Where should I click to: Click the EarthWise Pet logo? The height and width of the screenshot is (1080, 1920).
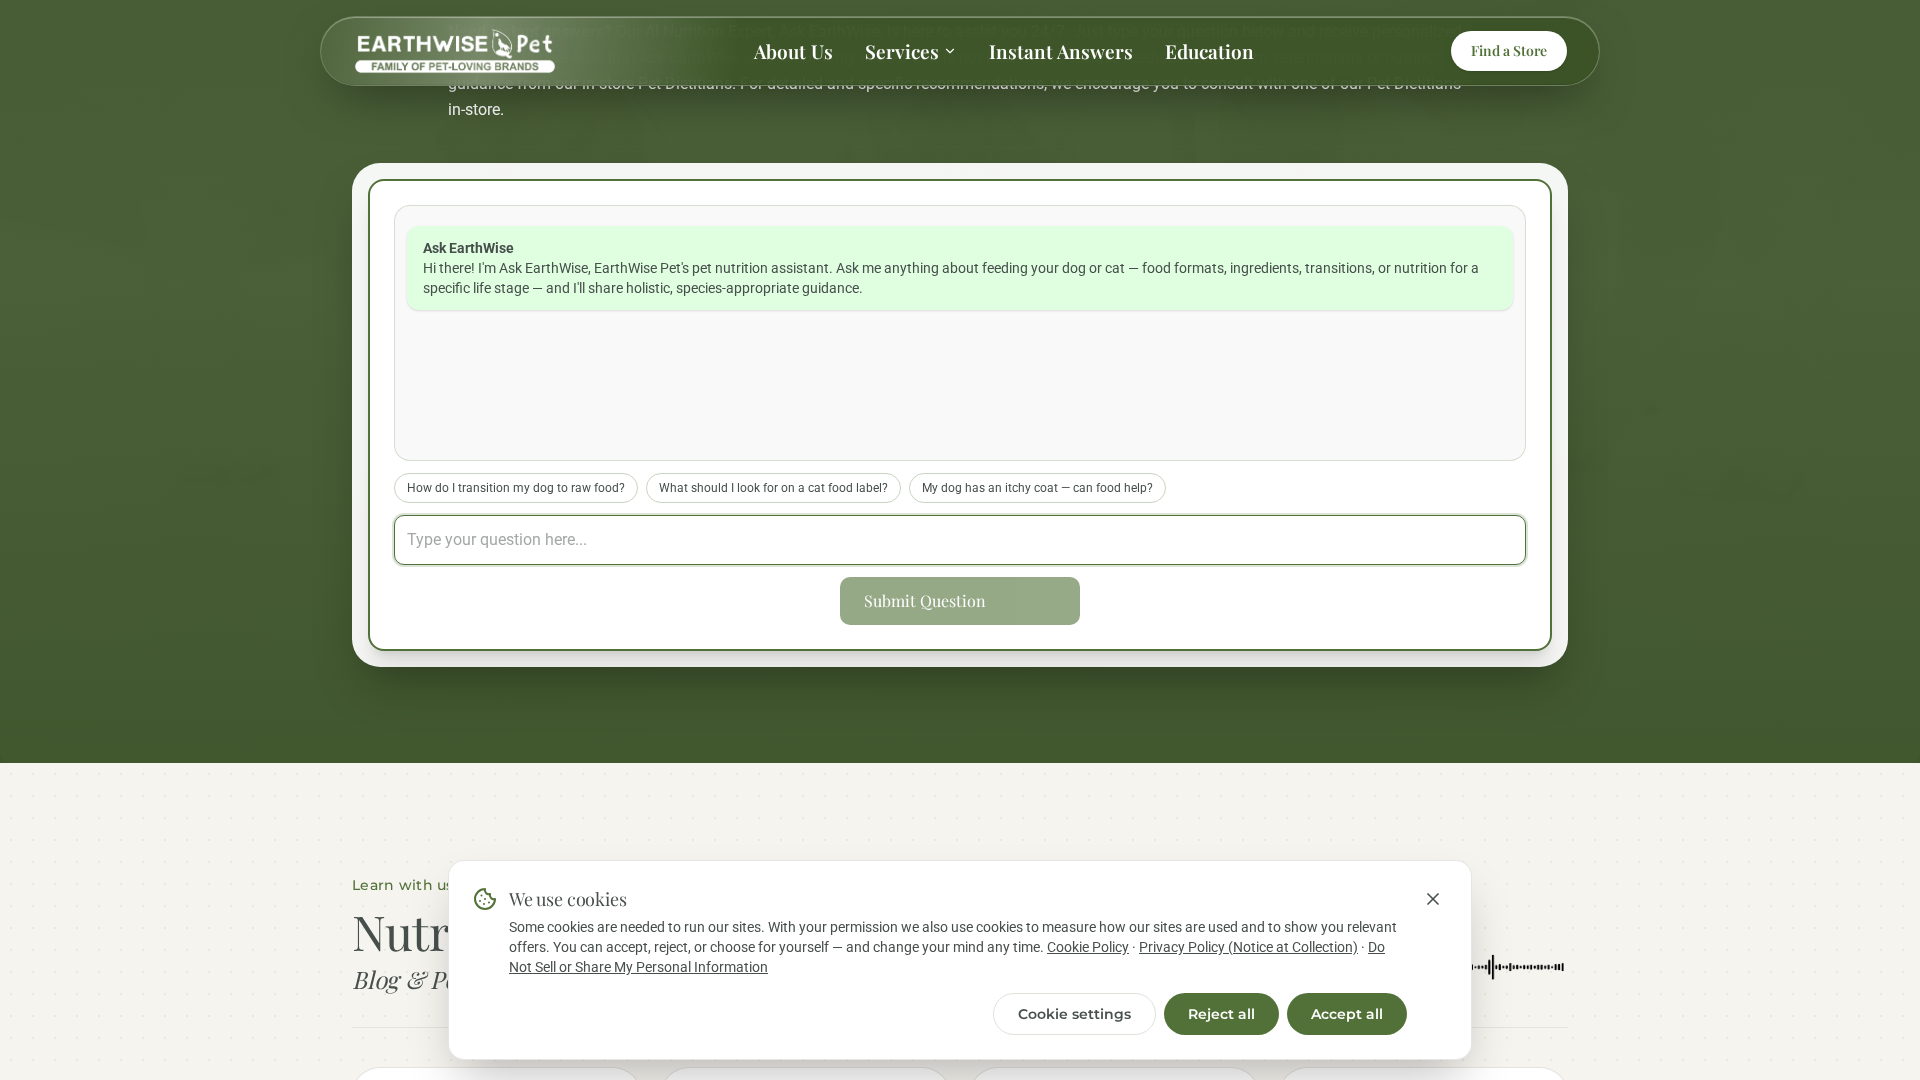click(455, 51)
